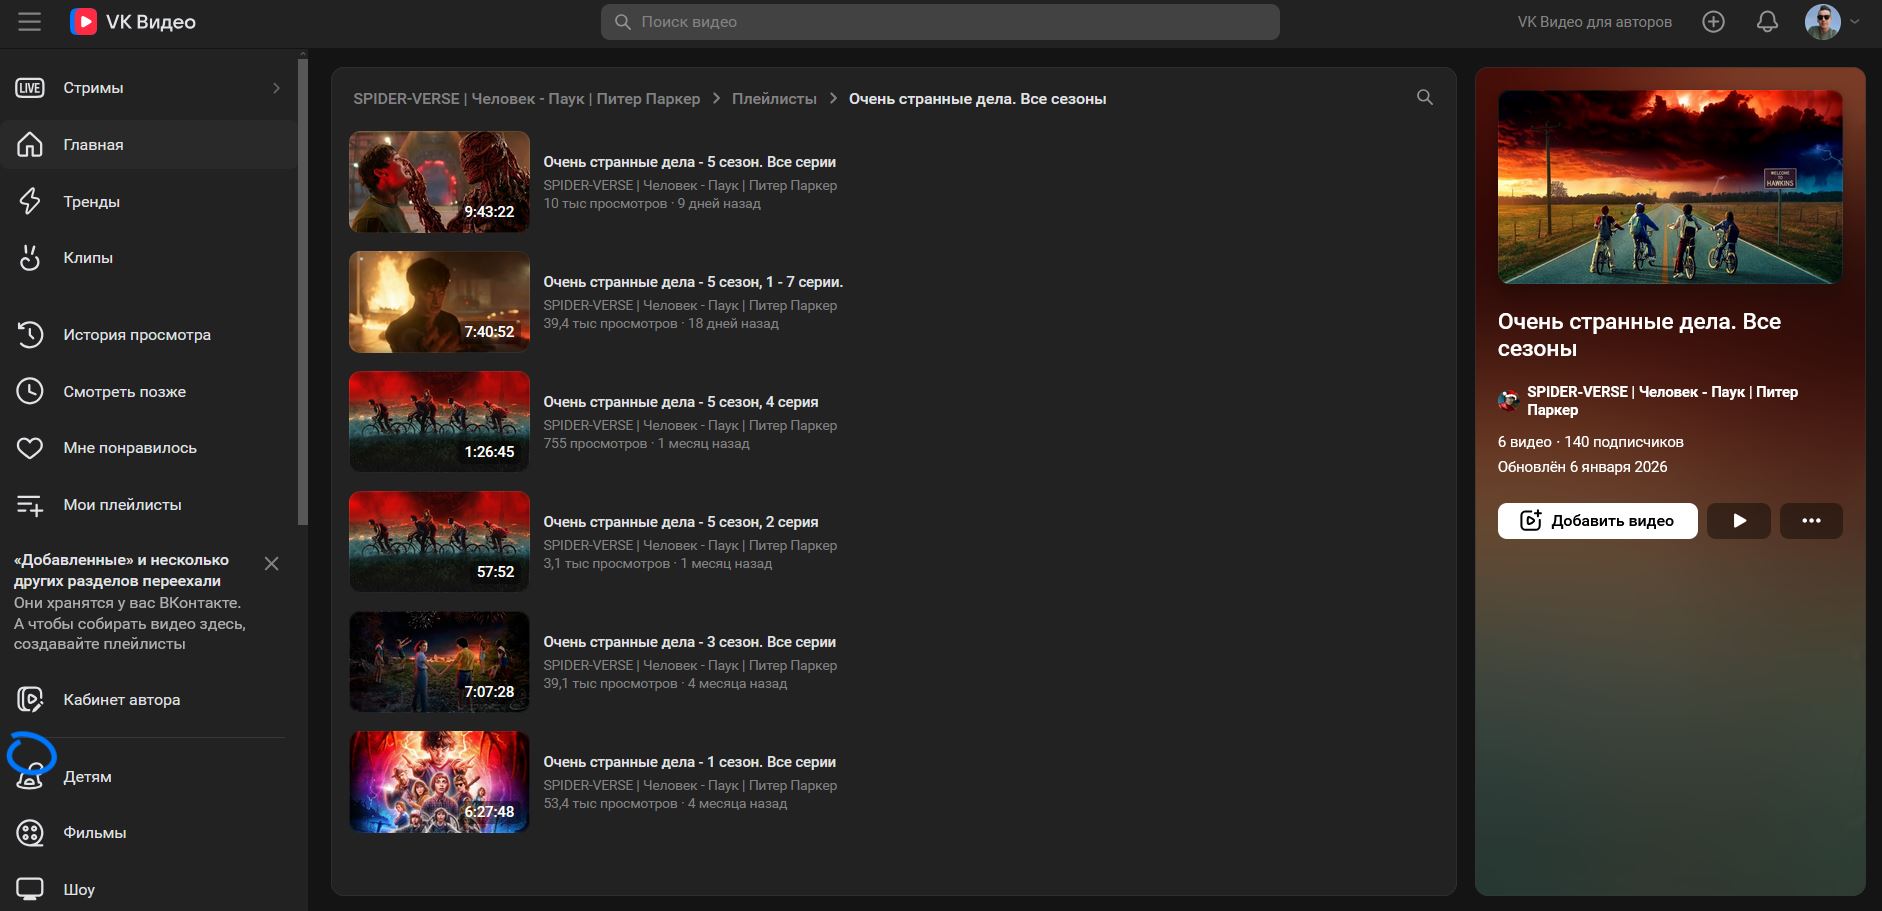Click the upload video plus icon
This screenshot has width=1882, height=911.
click(1713, 22)
